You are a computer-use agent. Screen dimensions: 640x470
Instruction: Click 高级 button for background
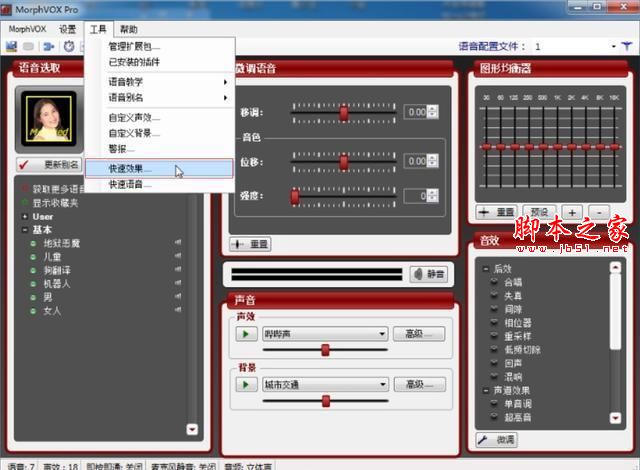pyautogui.click(x=420, y=384)
